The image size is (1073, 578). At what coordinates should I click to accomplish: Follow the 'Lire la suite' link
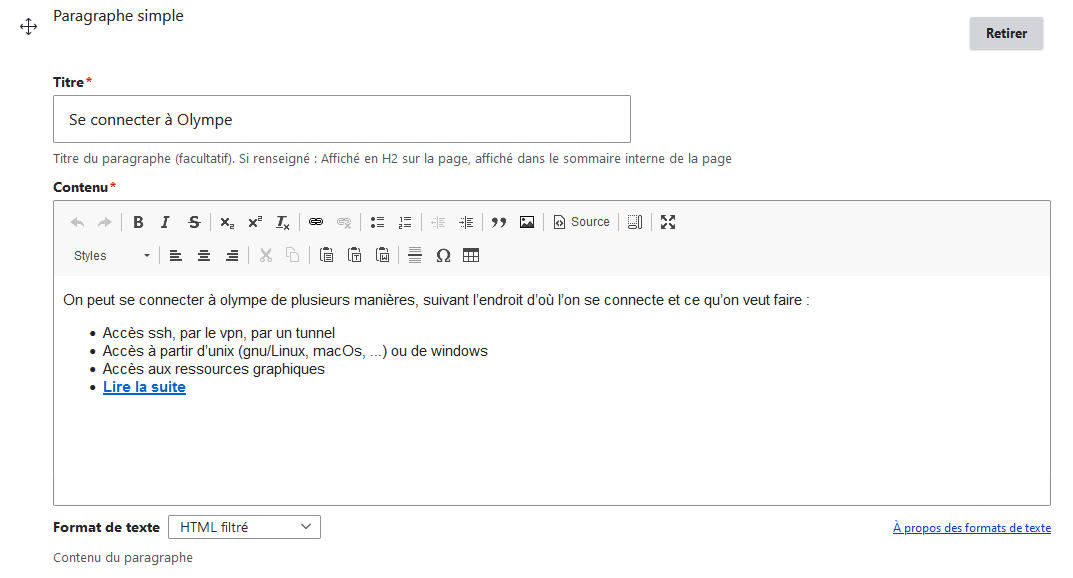143,386
